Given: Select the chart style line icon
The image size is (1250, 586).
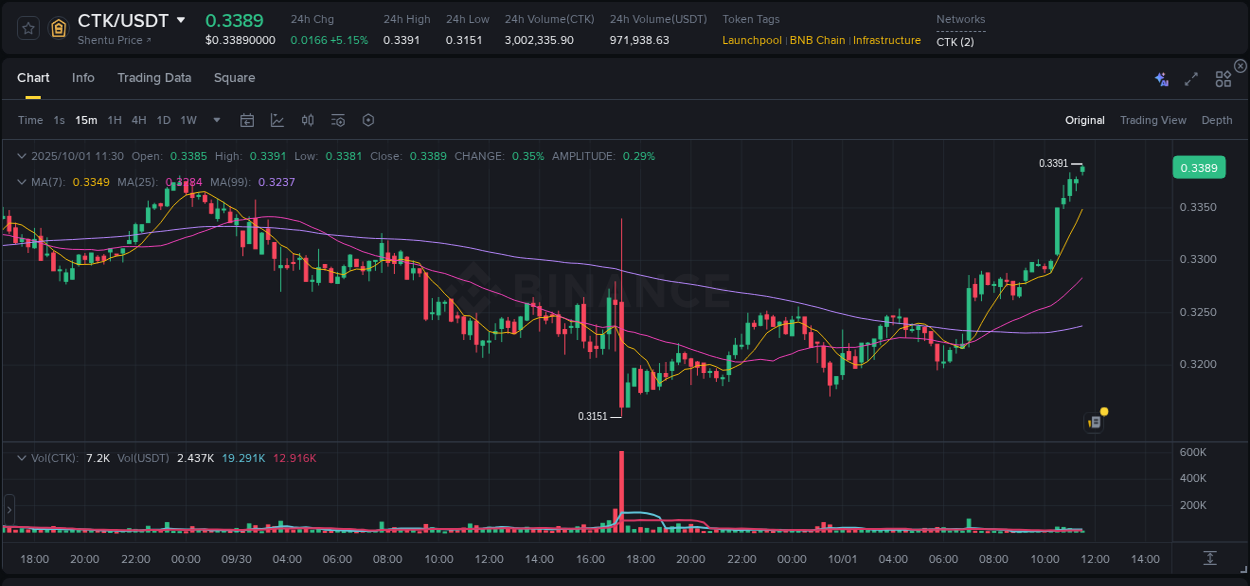Looking at the screenshot, I should click(277, 119).
